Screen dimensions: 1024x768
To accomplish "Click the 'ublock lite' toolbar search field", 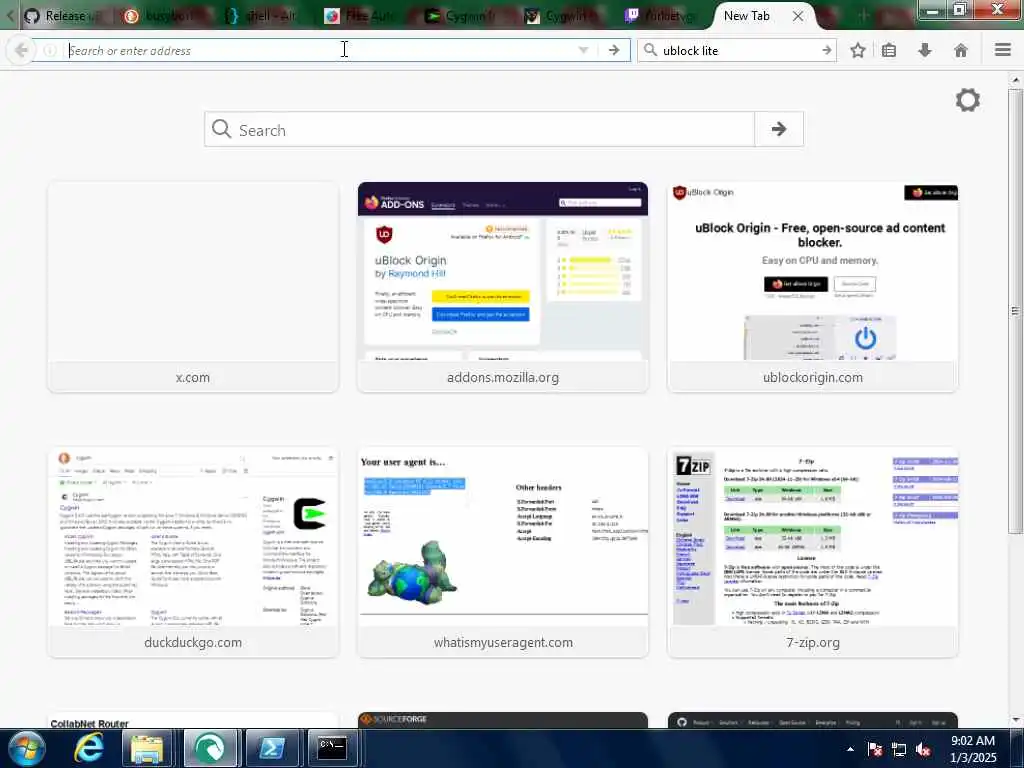I will [x=738, y=50].
